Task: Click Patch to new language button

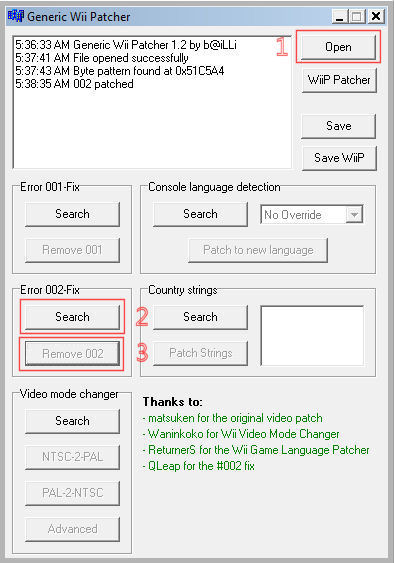Action: (x=258, y=250)
